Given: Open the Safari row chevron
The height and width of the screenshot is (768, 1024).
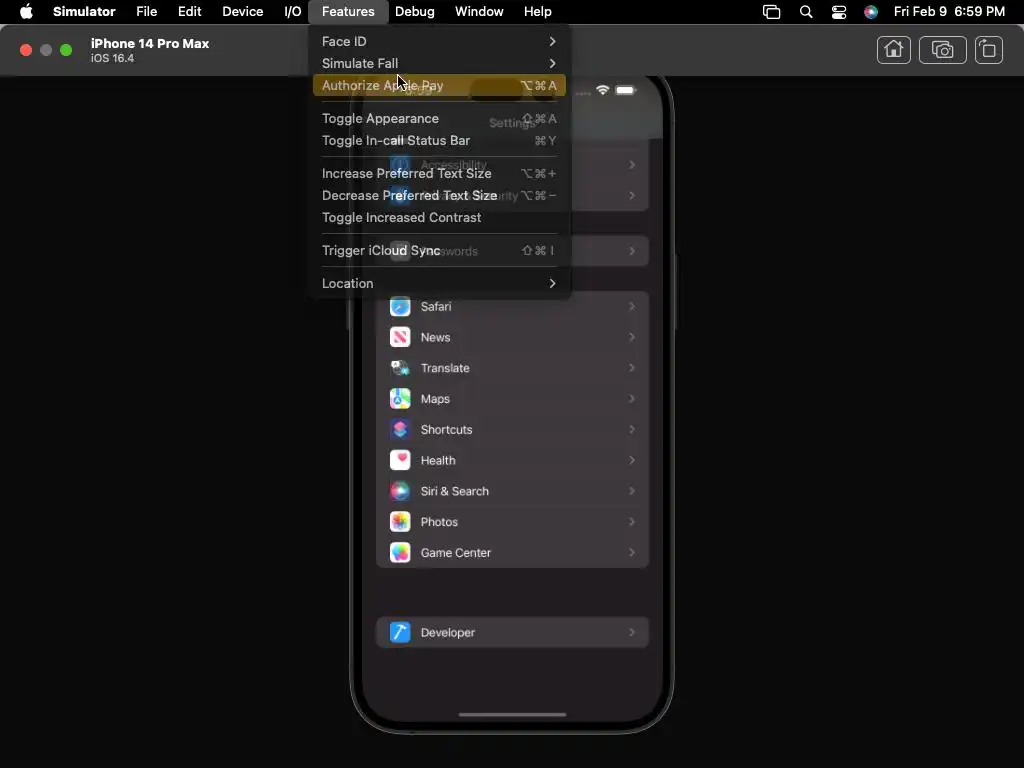Looking at the screenshot, I should [632, 306].
